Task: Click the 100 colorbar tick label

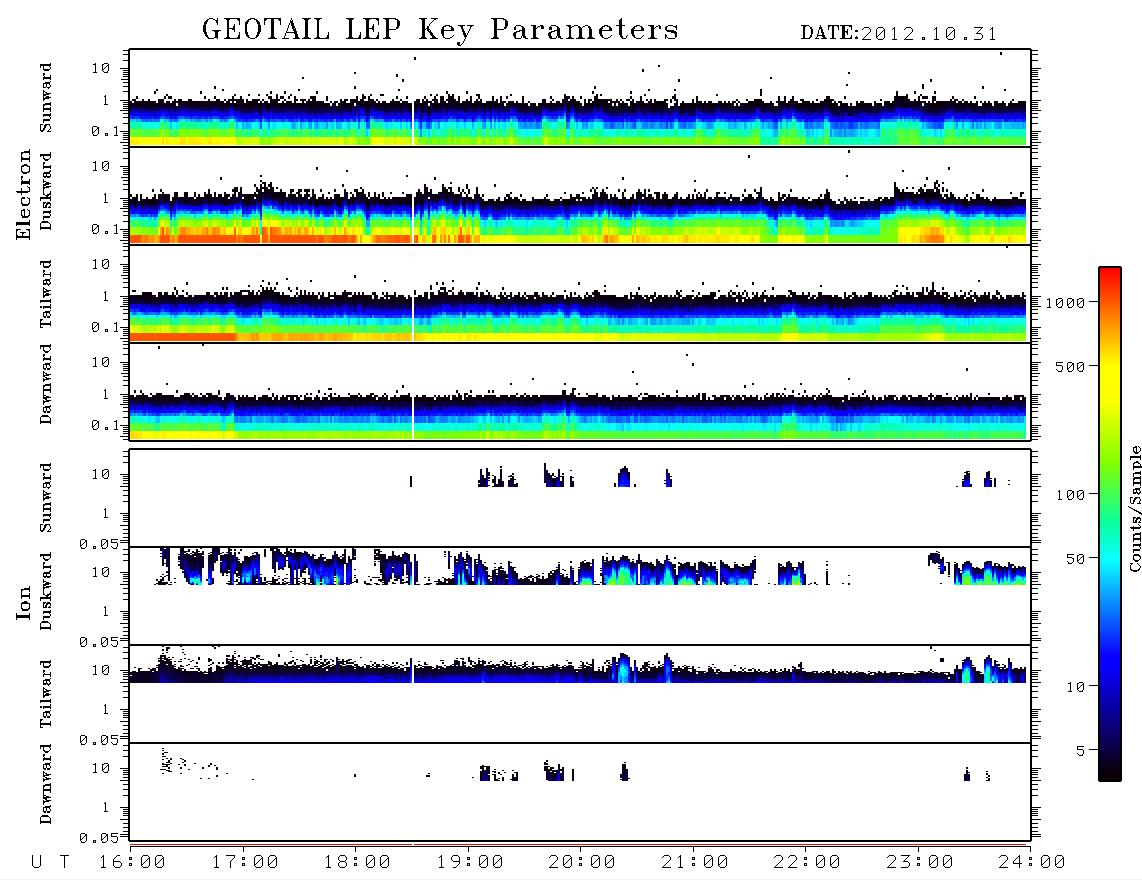Action: pyautogui.click(x=1071, y=495)
